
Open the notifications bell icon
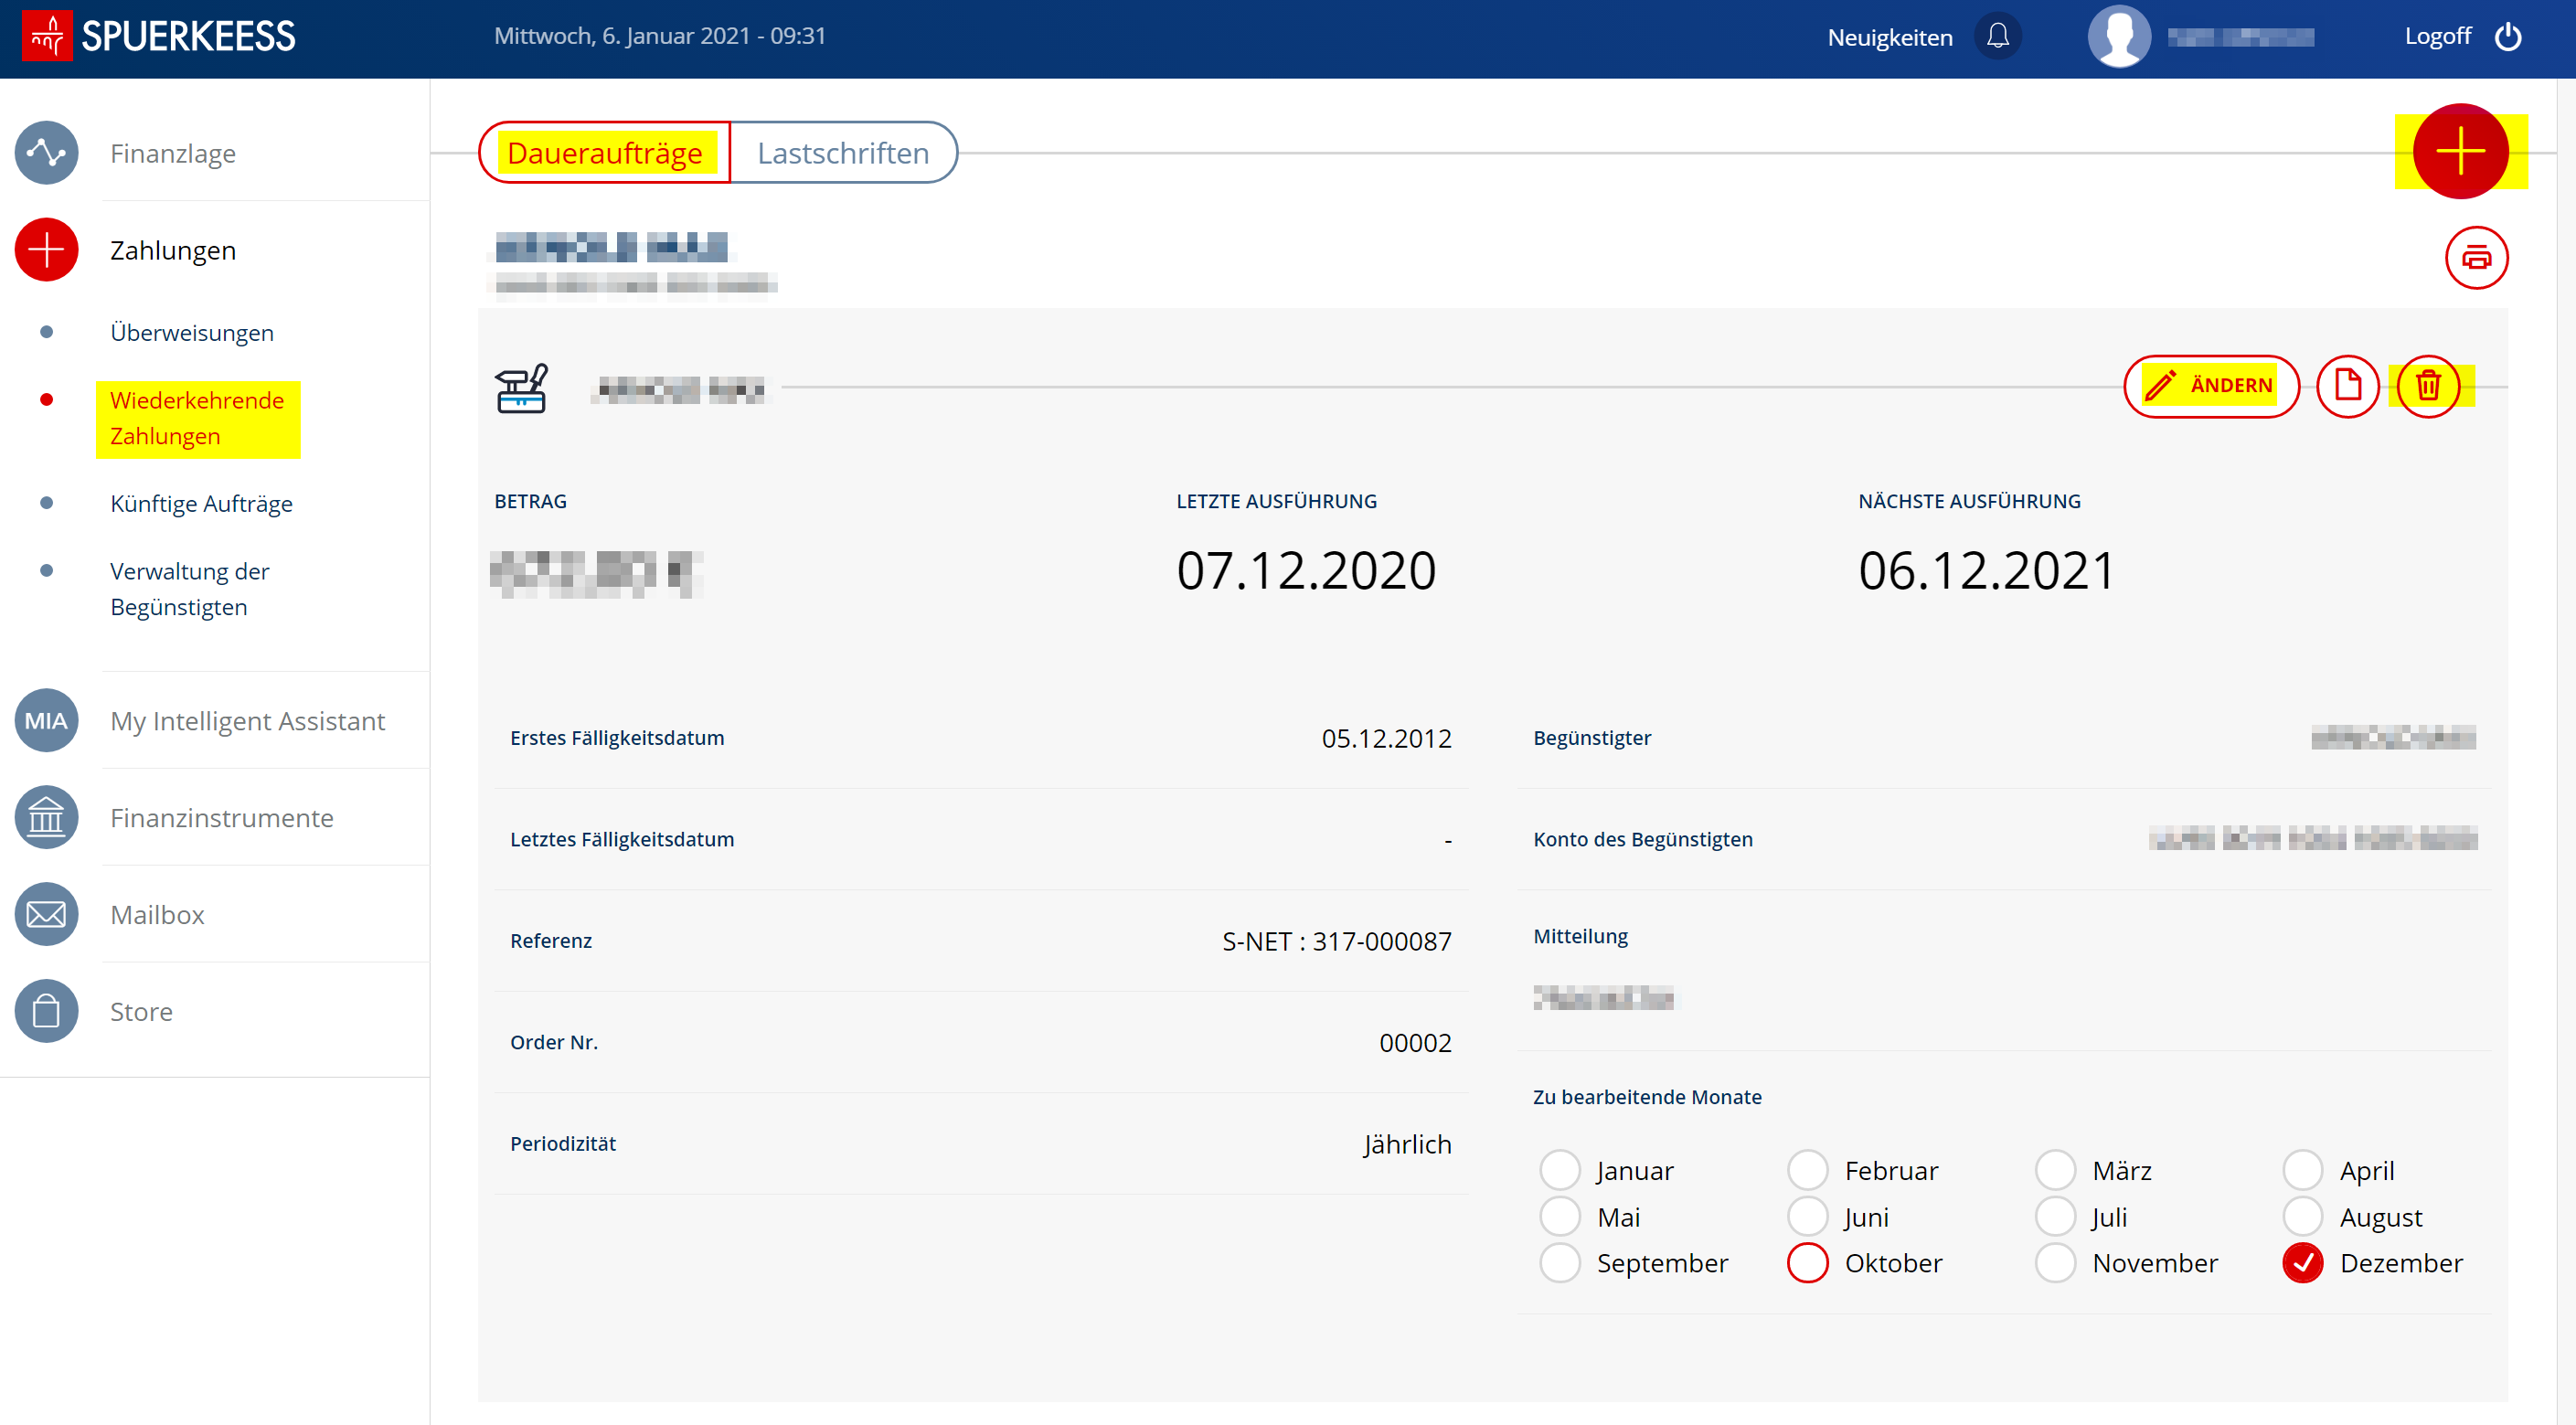(1997, 37)
